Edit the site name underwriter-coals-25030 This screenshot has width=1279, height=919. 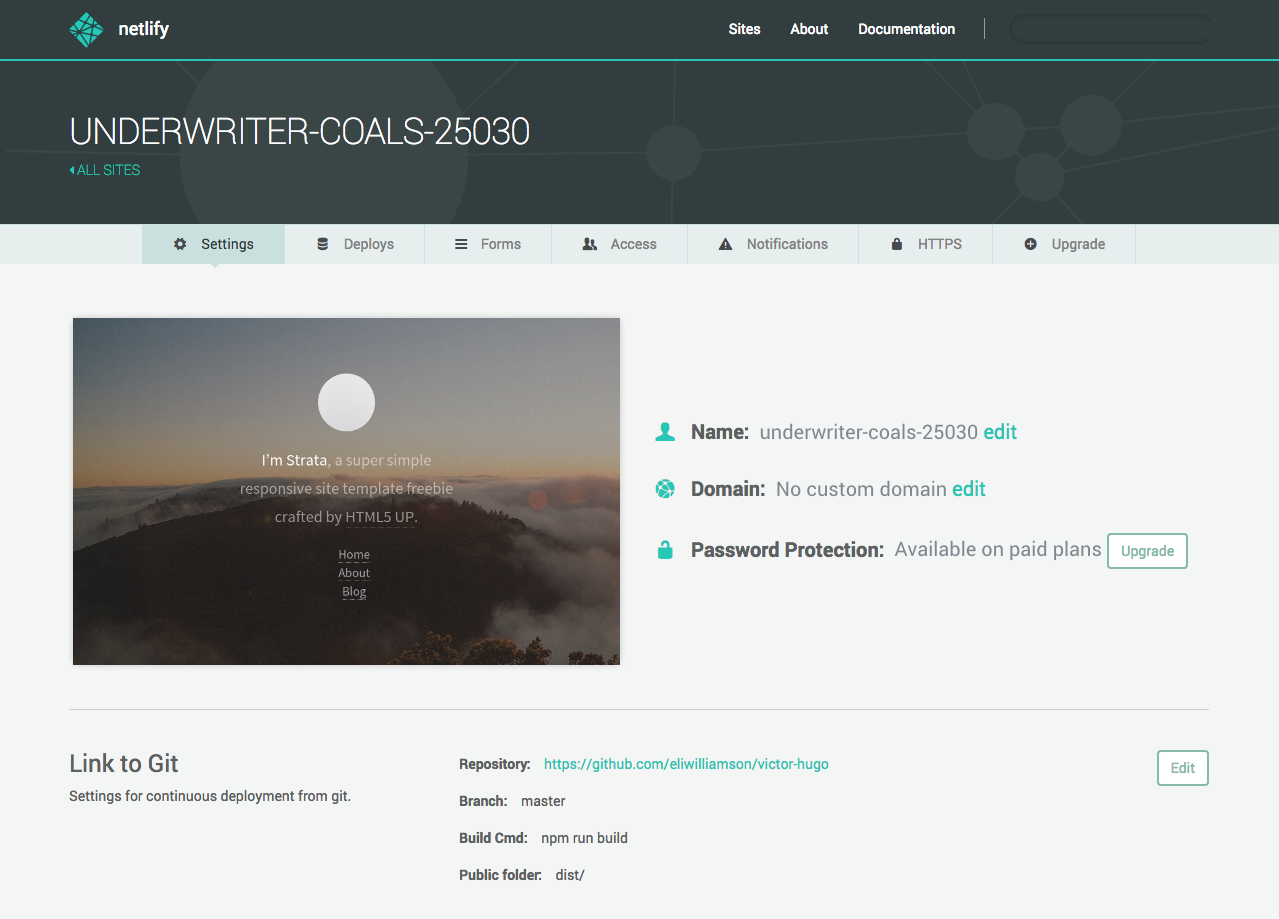1000,432
